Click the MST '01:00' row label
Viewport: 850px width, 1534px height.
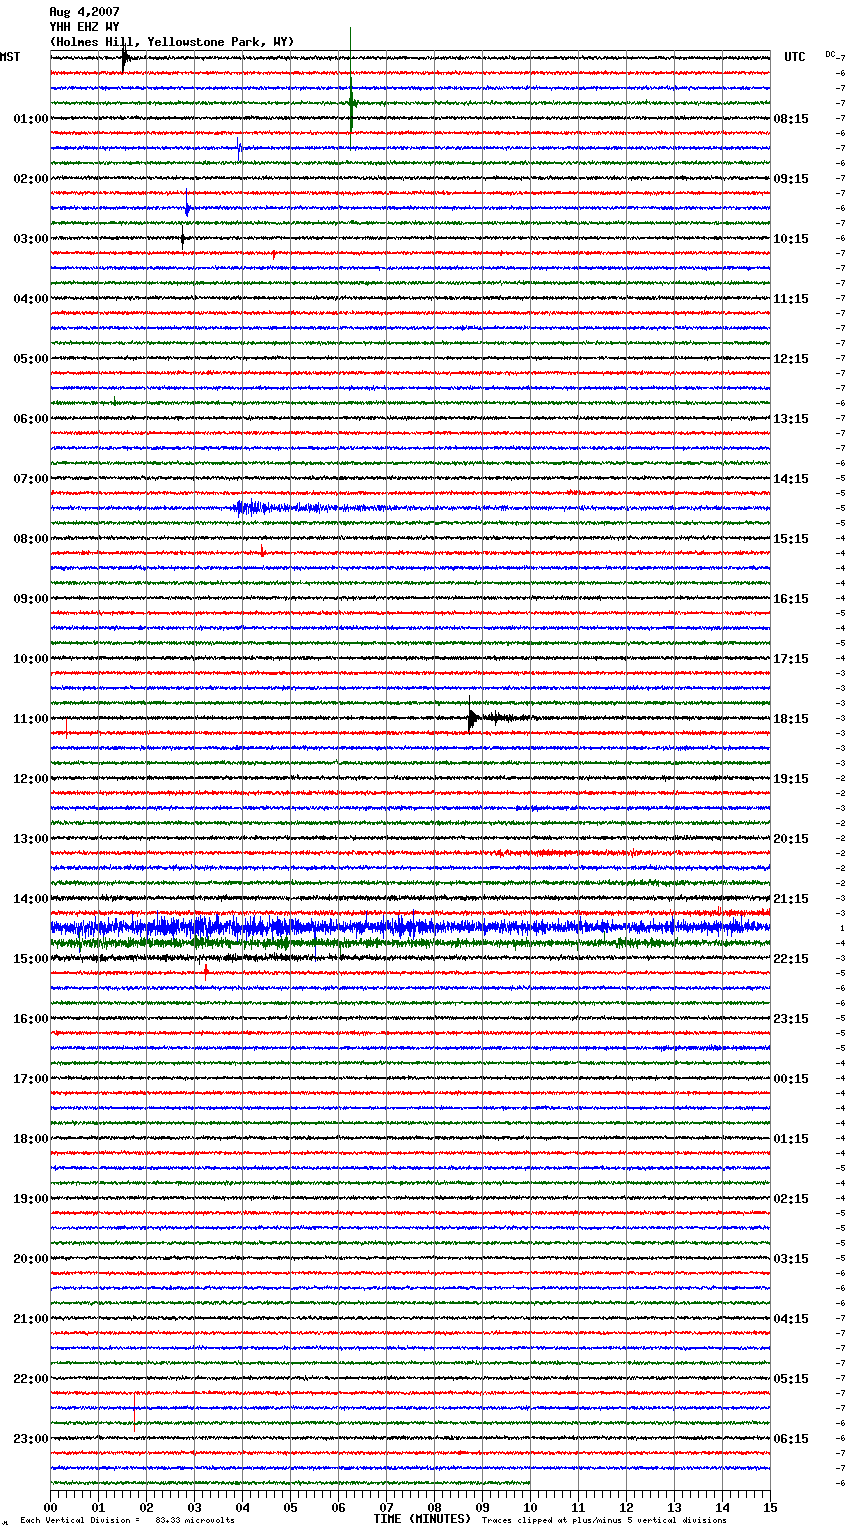(x=31, y=119)
